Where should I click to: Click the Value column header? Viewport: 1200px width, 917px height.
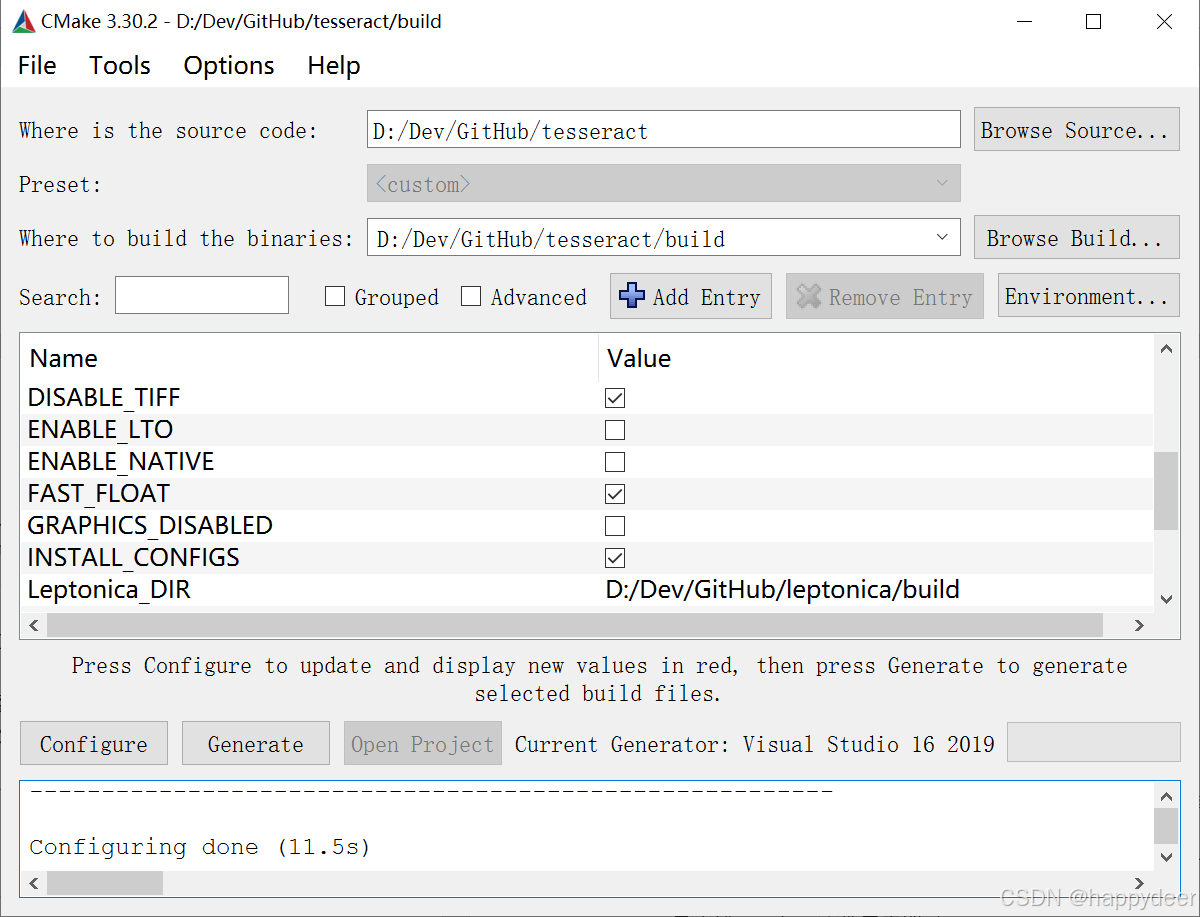pyautogui.click(x=876, y=358)
